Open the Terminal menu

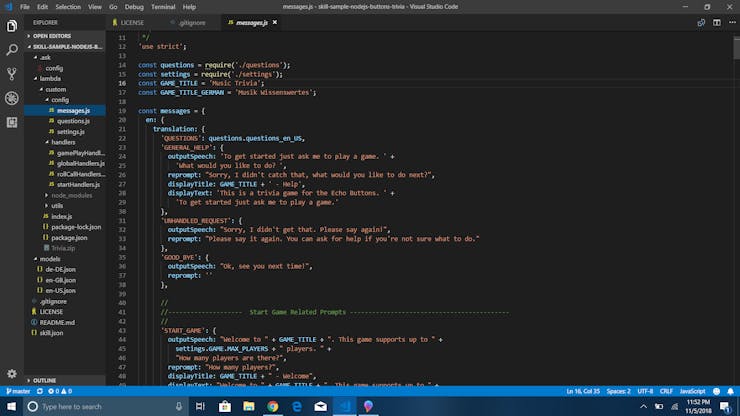tap(163, 7)
